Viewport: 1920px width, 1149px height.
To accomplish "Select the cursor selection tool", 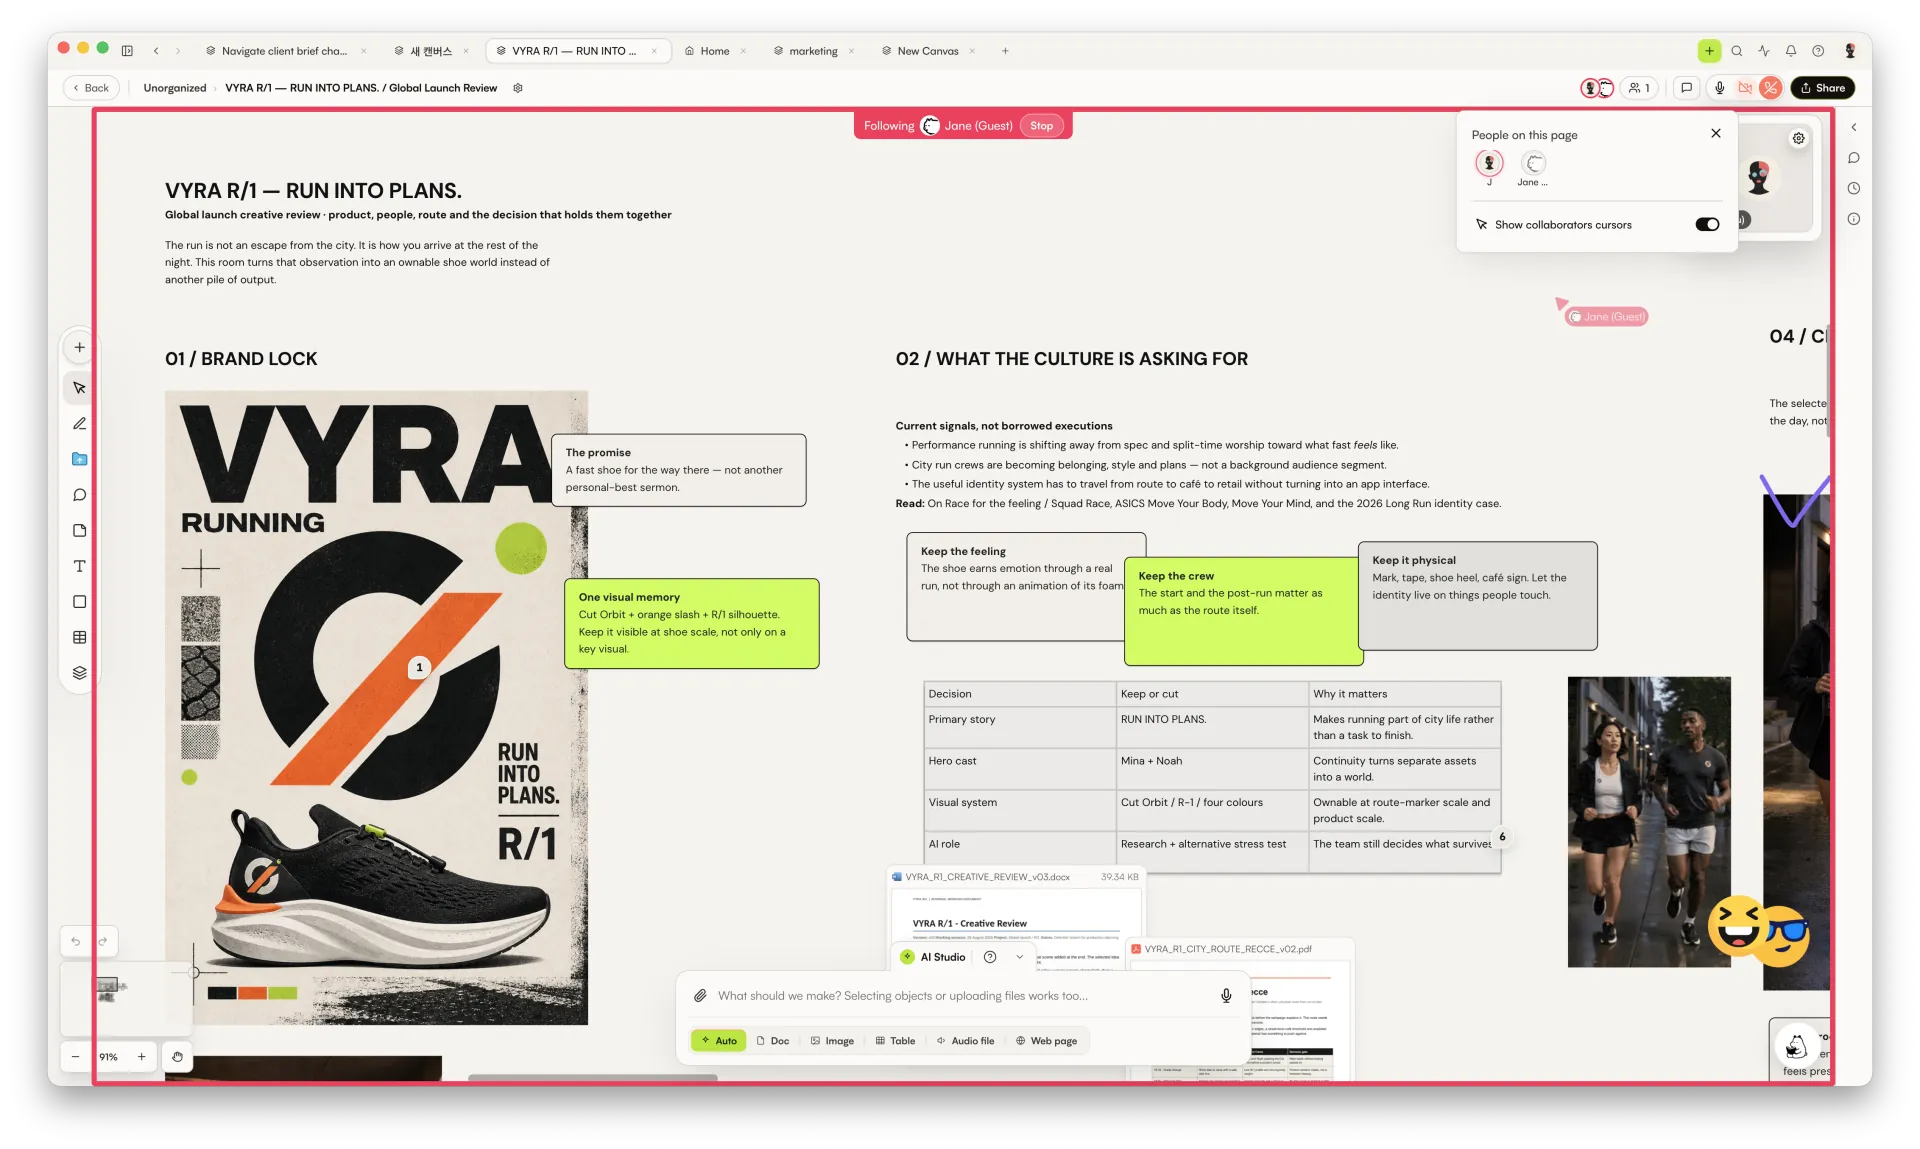I will click(x=79, y=388).
